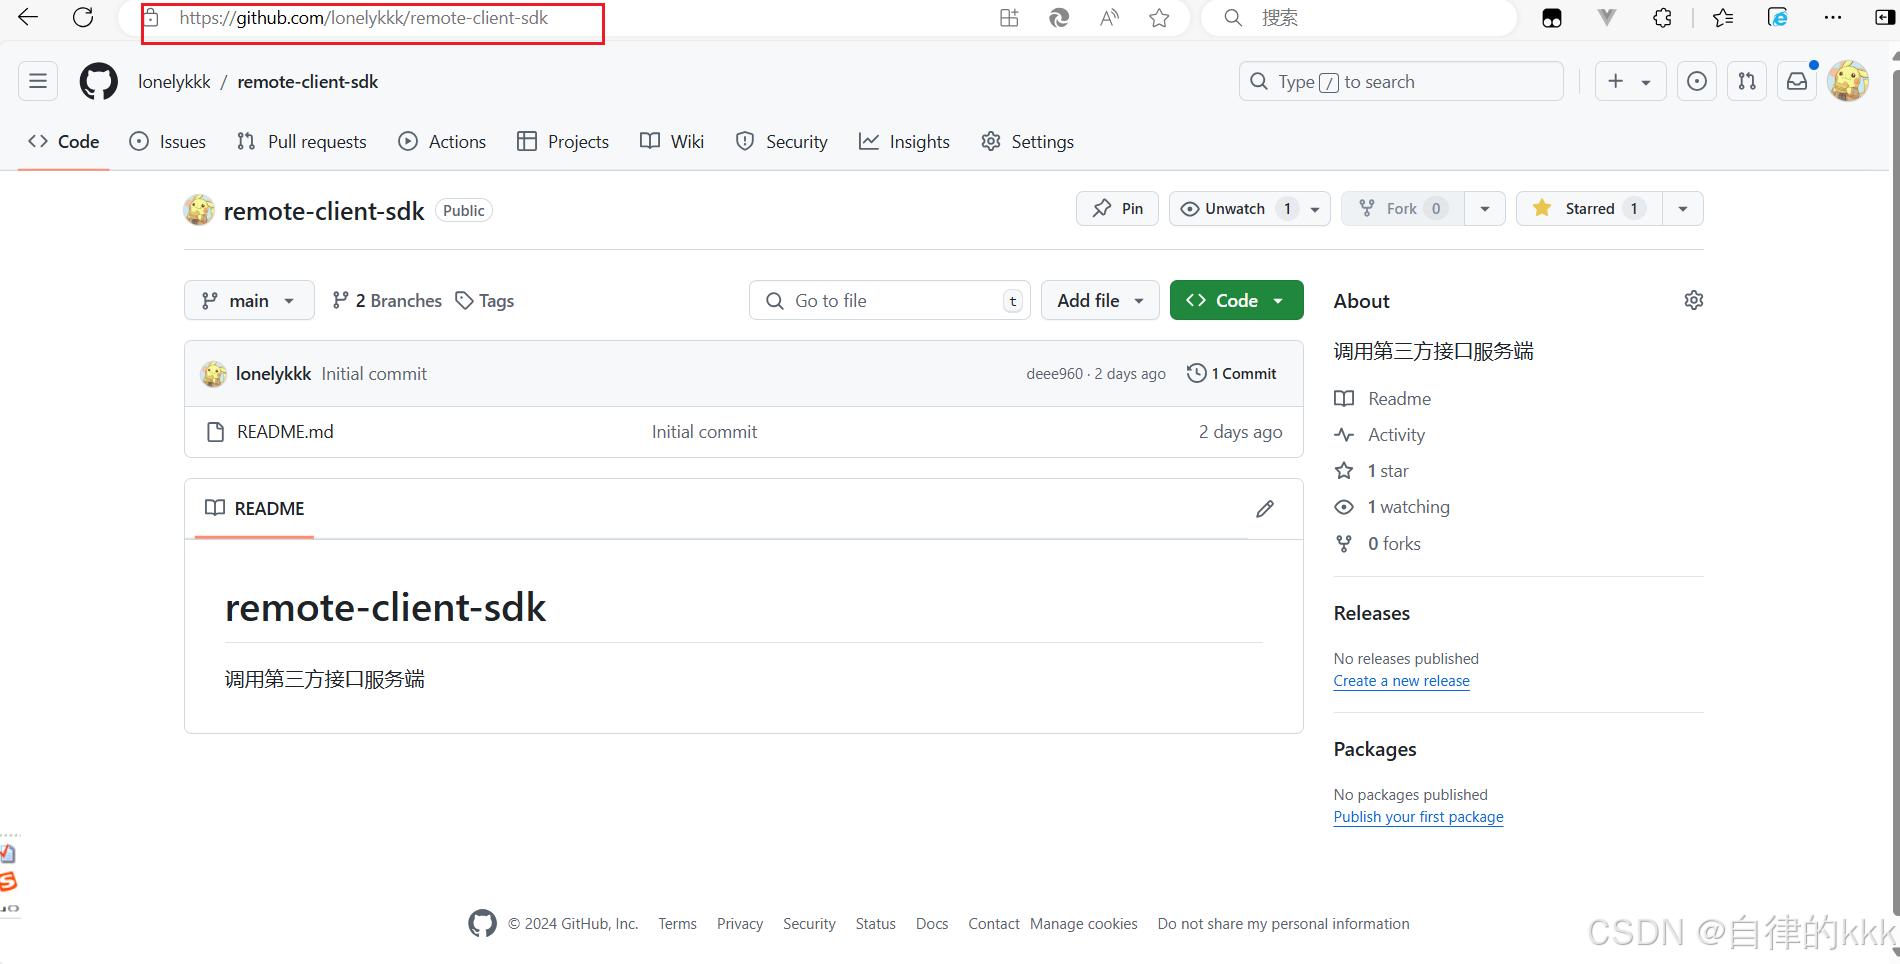This screenshot has width=1900, height=964.
Task: Open the repository Settings tab
Action: point(1027,142)
